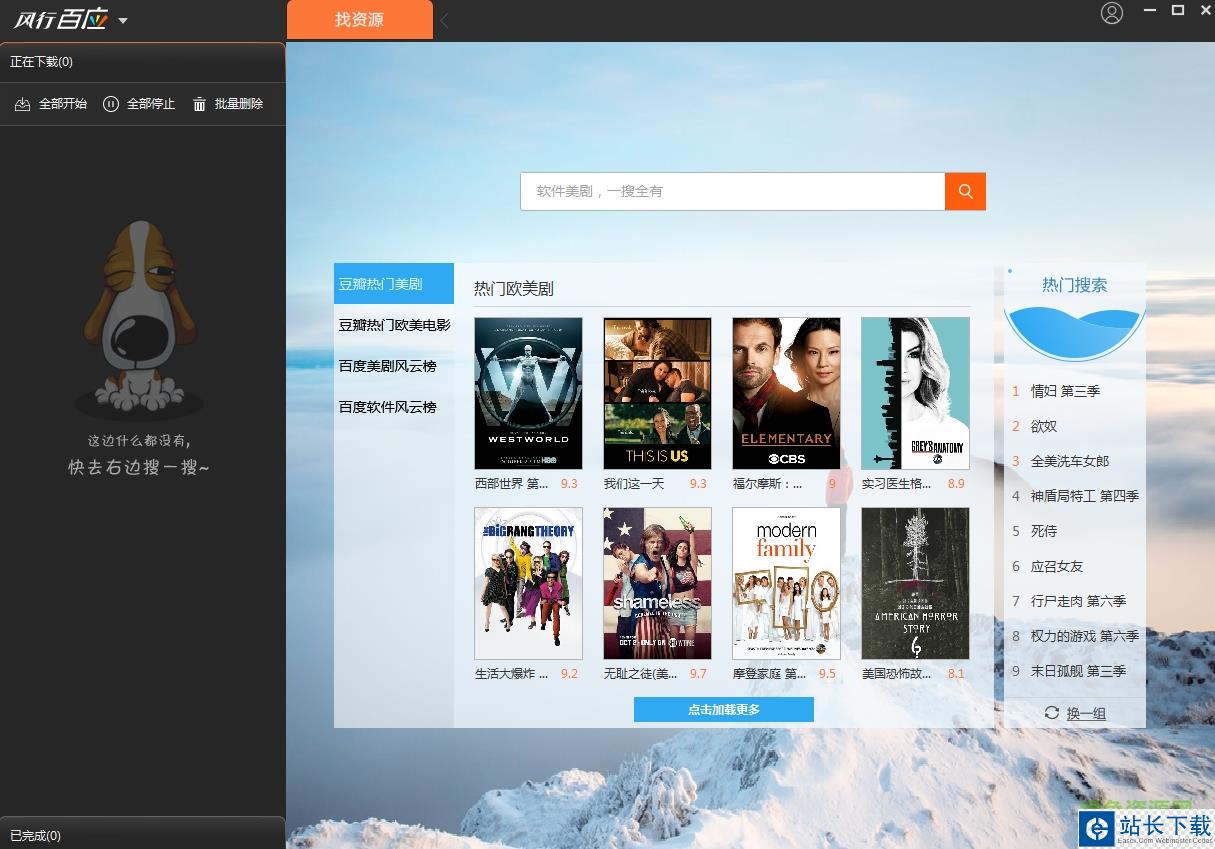Open 百度软件风云榜 list
1215x849 pixels.
coord(388,407)
